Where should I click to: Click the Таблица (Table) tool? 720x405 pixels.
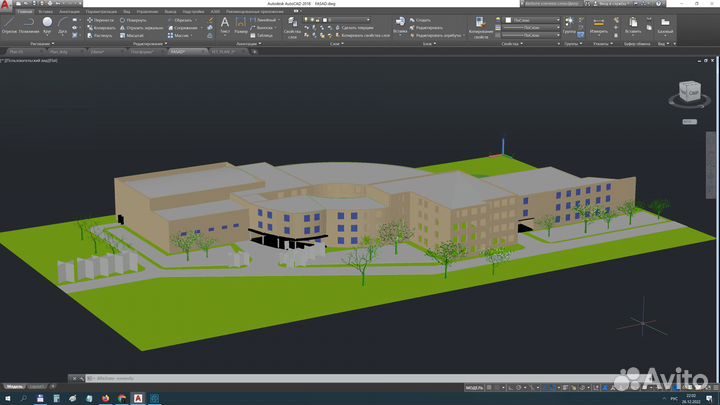[262, 35]
